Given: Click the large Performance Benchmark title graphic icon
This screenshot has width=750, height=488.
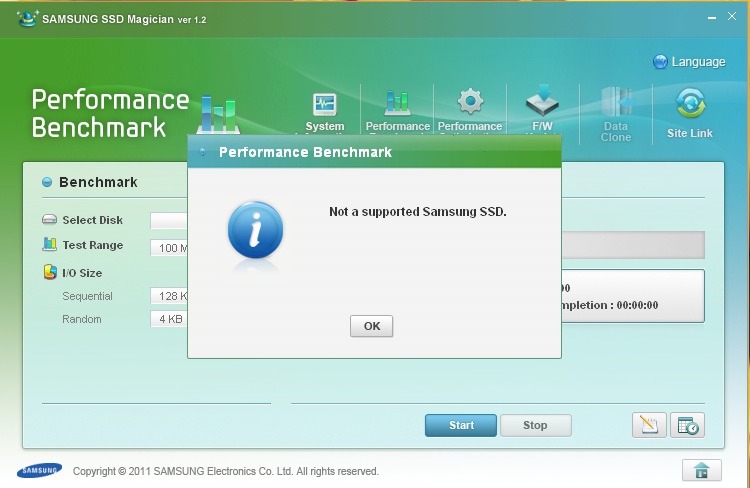Looking at the screenshot, I should point(218,114).
